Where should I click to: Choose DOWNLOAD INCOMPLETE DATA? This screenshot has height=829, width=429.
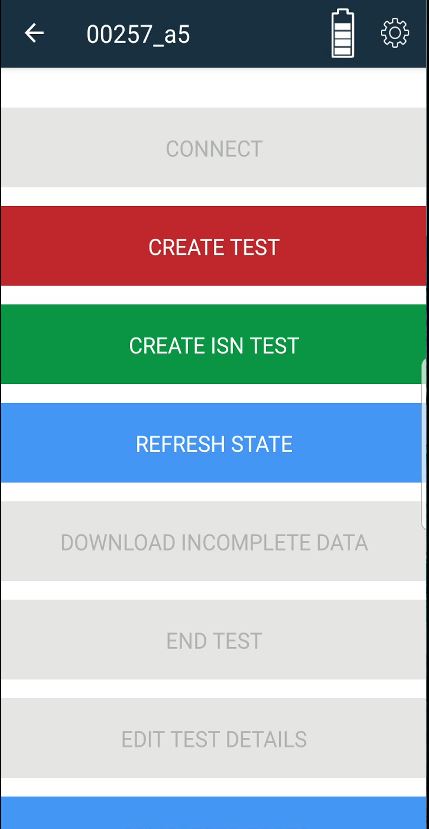tap(213, 541)
